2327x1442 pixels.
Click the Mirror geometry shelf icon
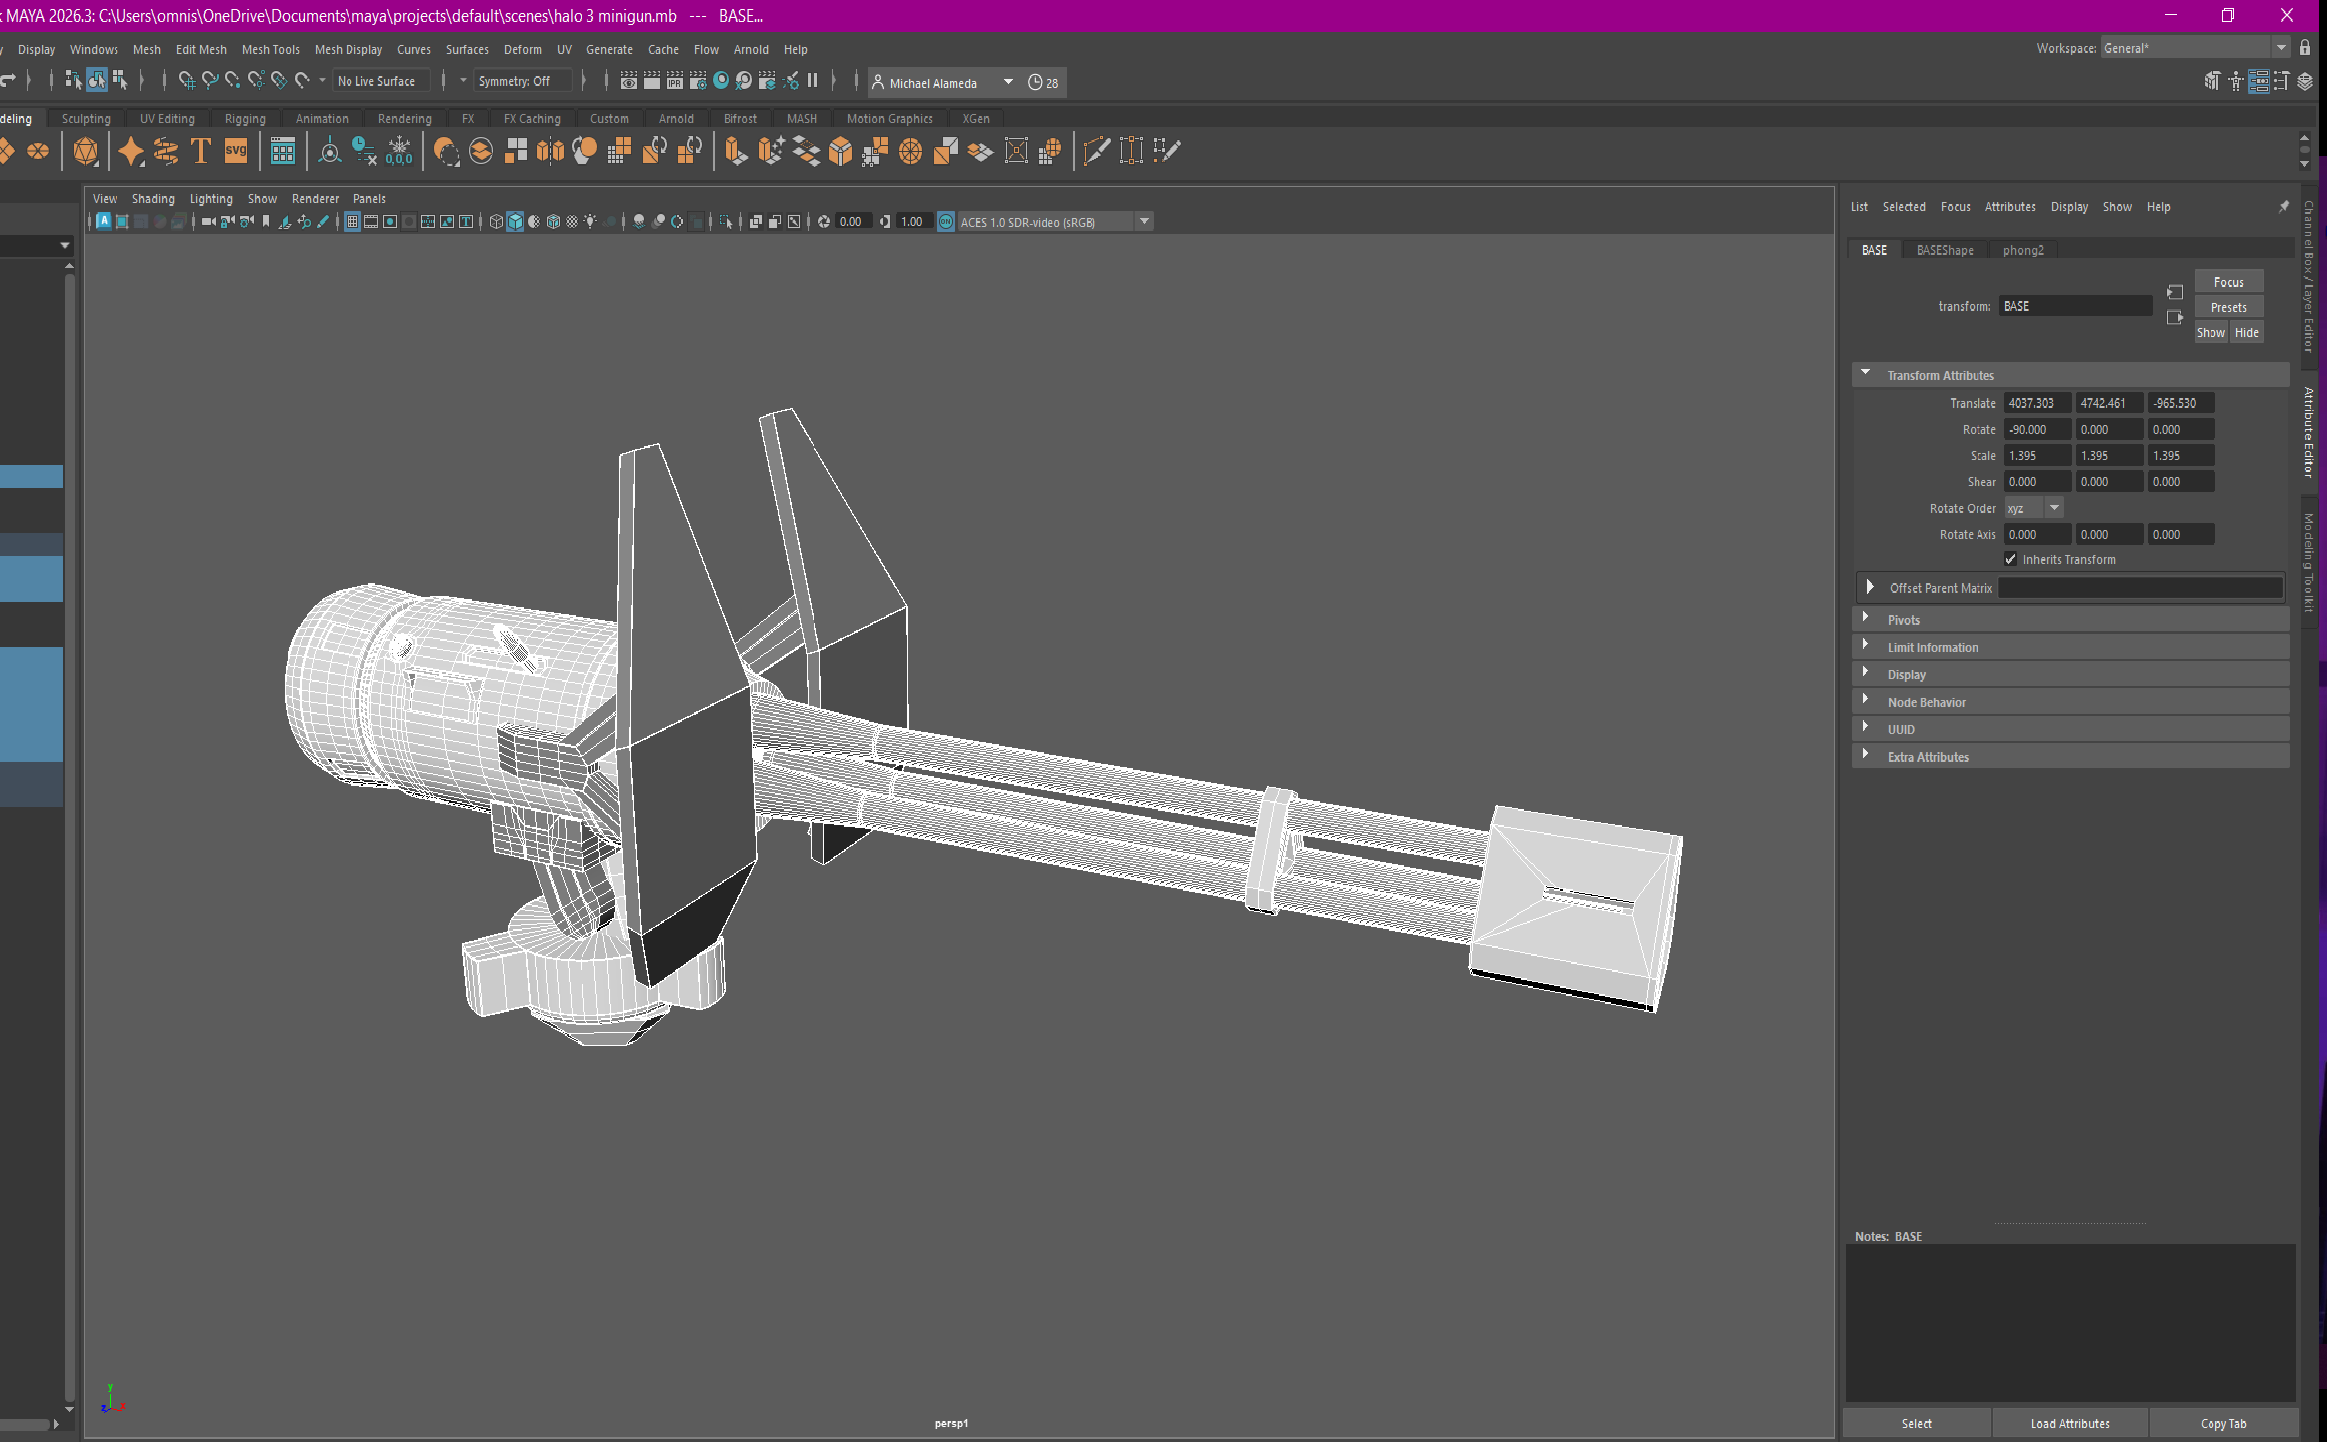pos(550,151)
